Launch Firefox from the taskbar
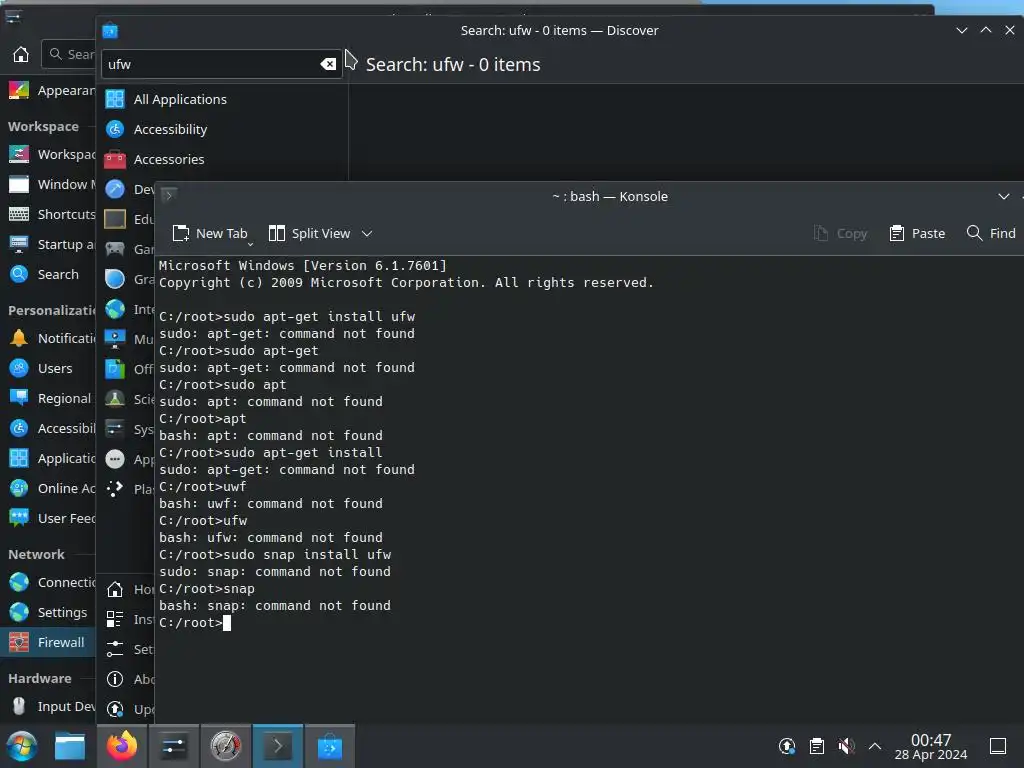Image resolution: width=1024 pixels, height=768 pixels. pos(122,746)
